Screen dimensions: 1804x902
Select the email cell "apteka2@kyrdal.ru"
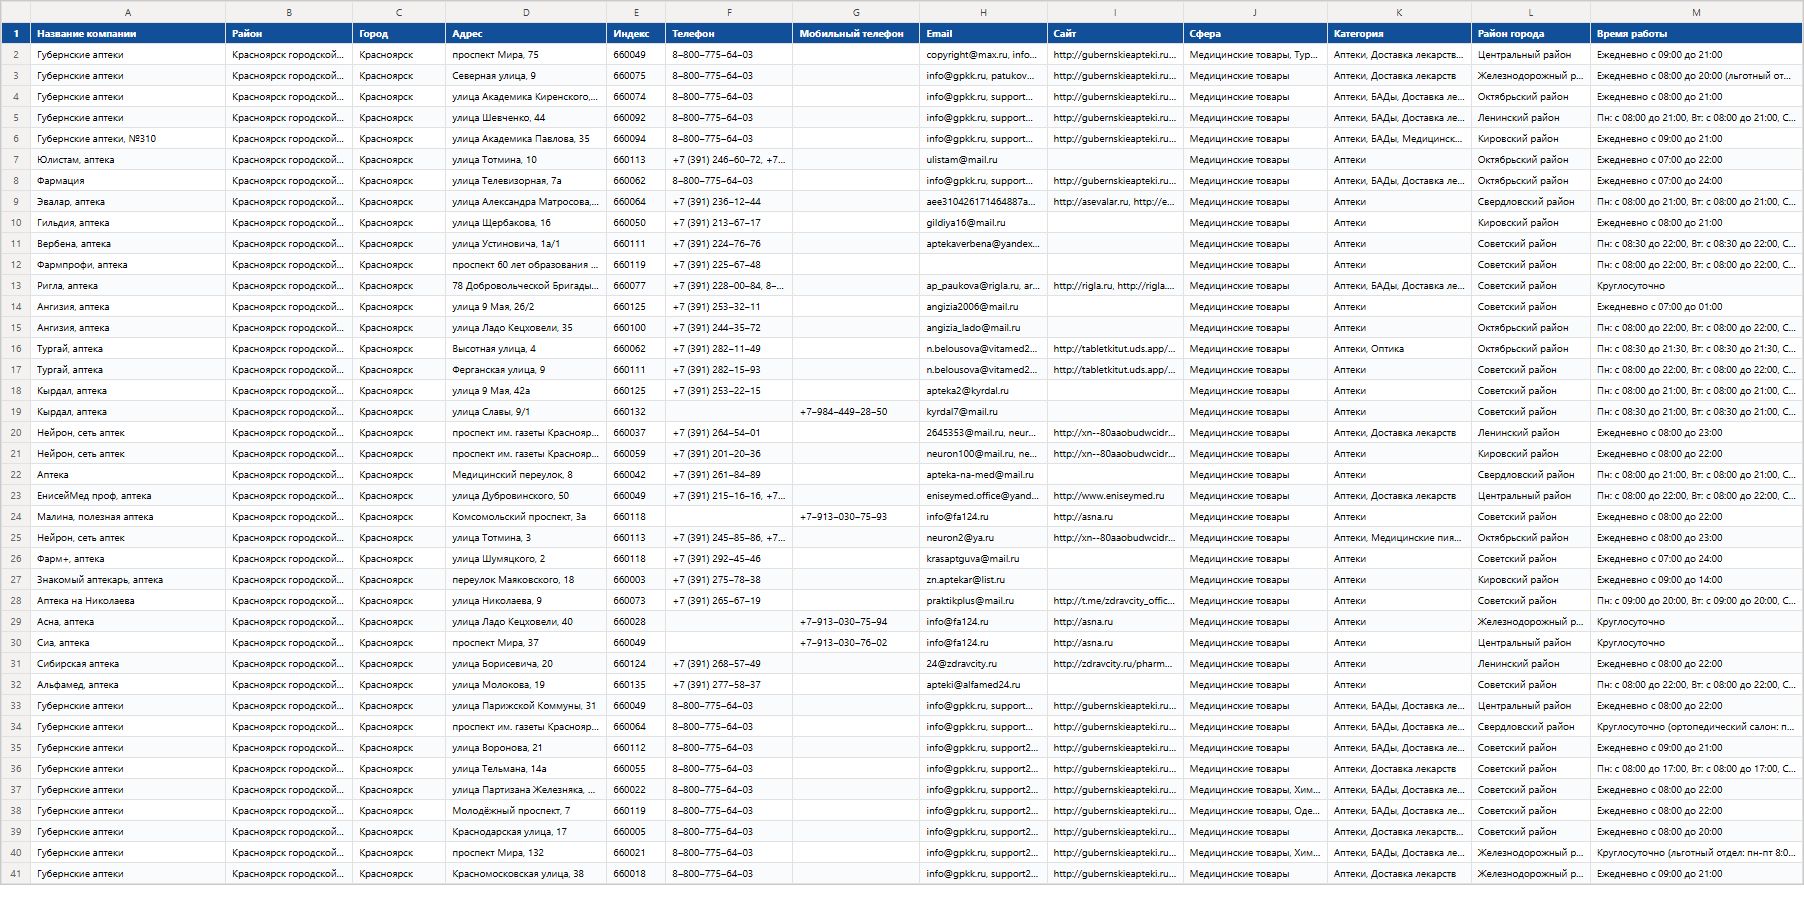click(983, 391)
